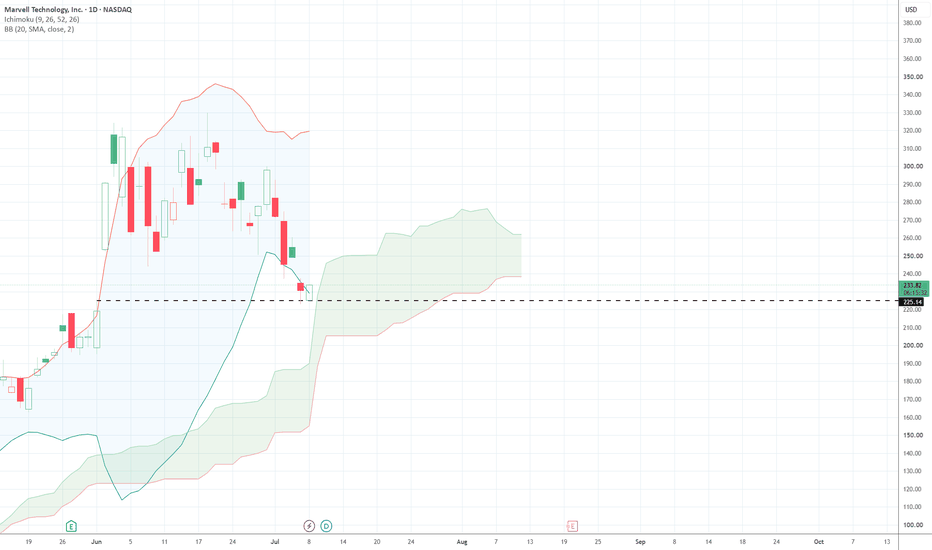Click the 350.00 price axis label
The width and height of the screenshot is (932, 550).
point(913,77)
